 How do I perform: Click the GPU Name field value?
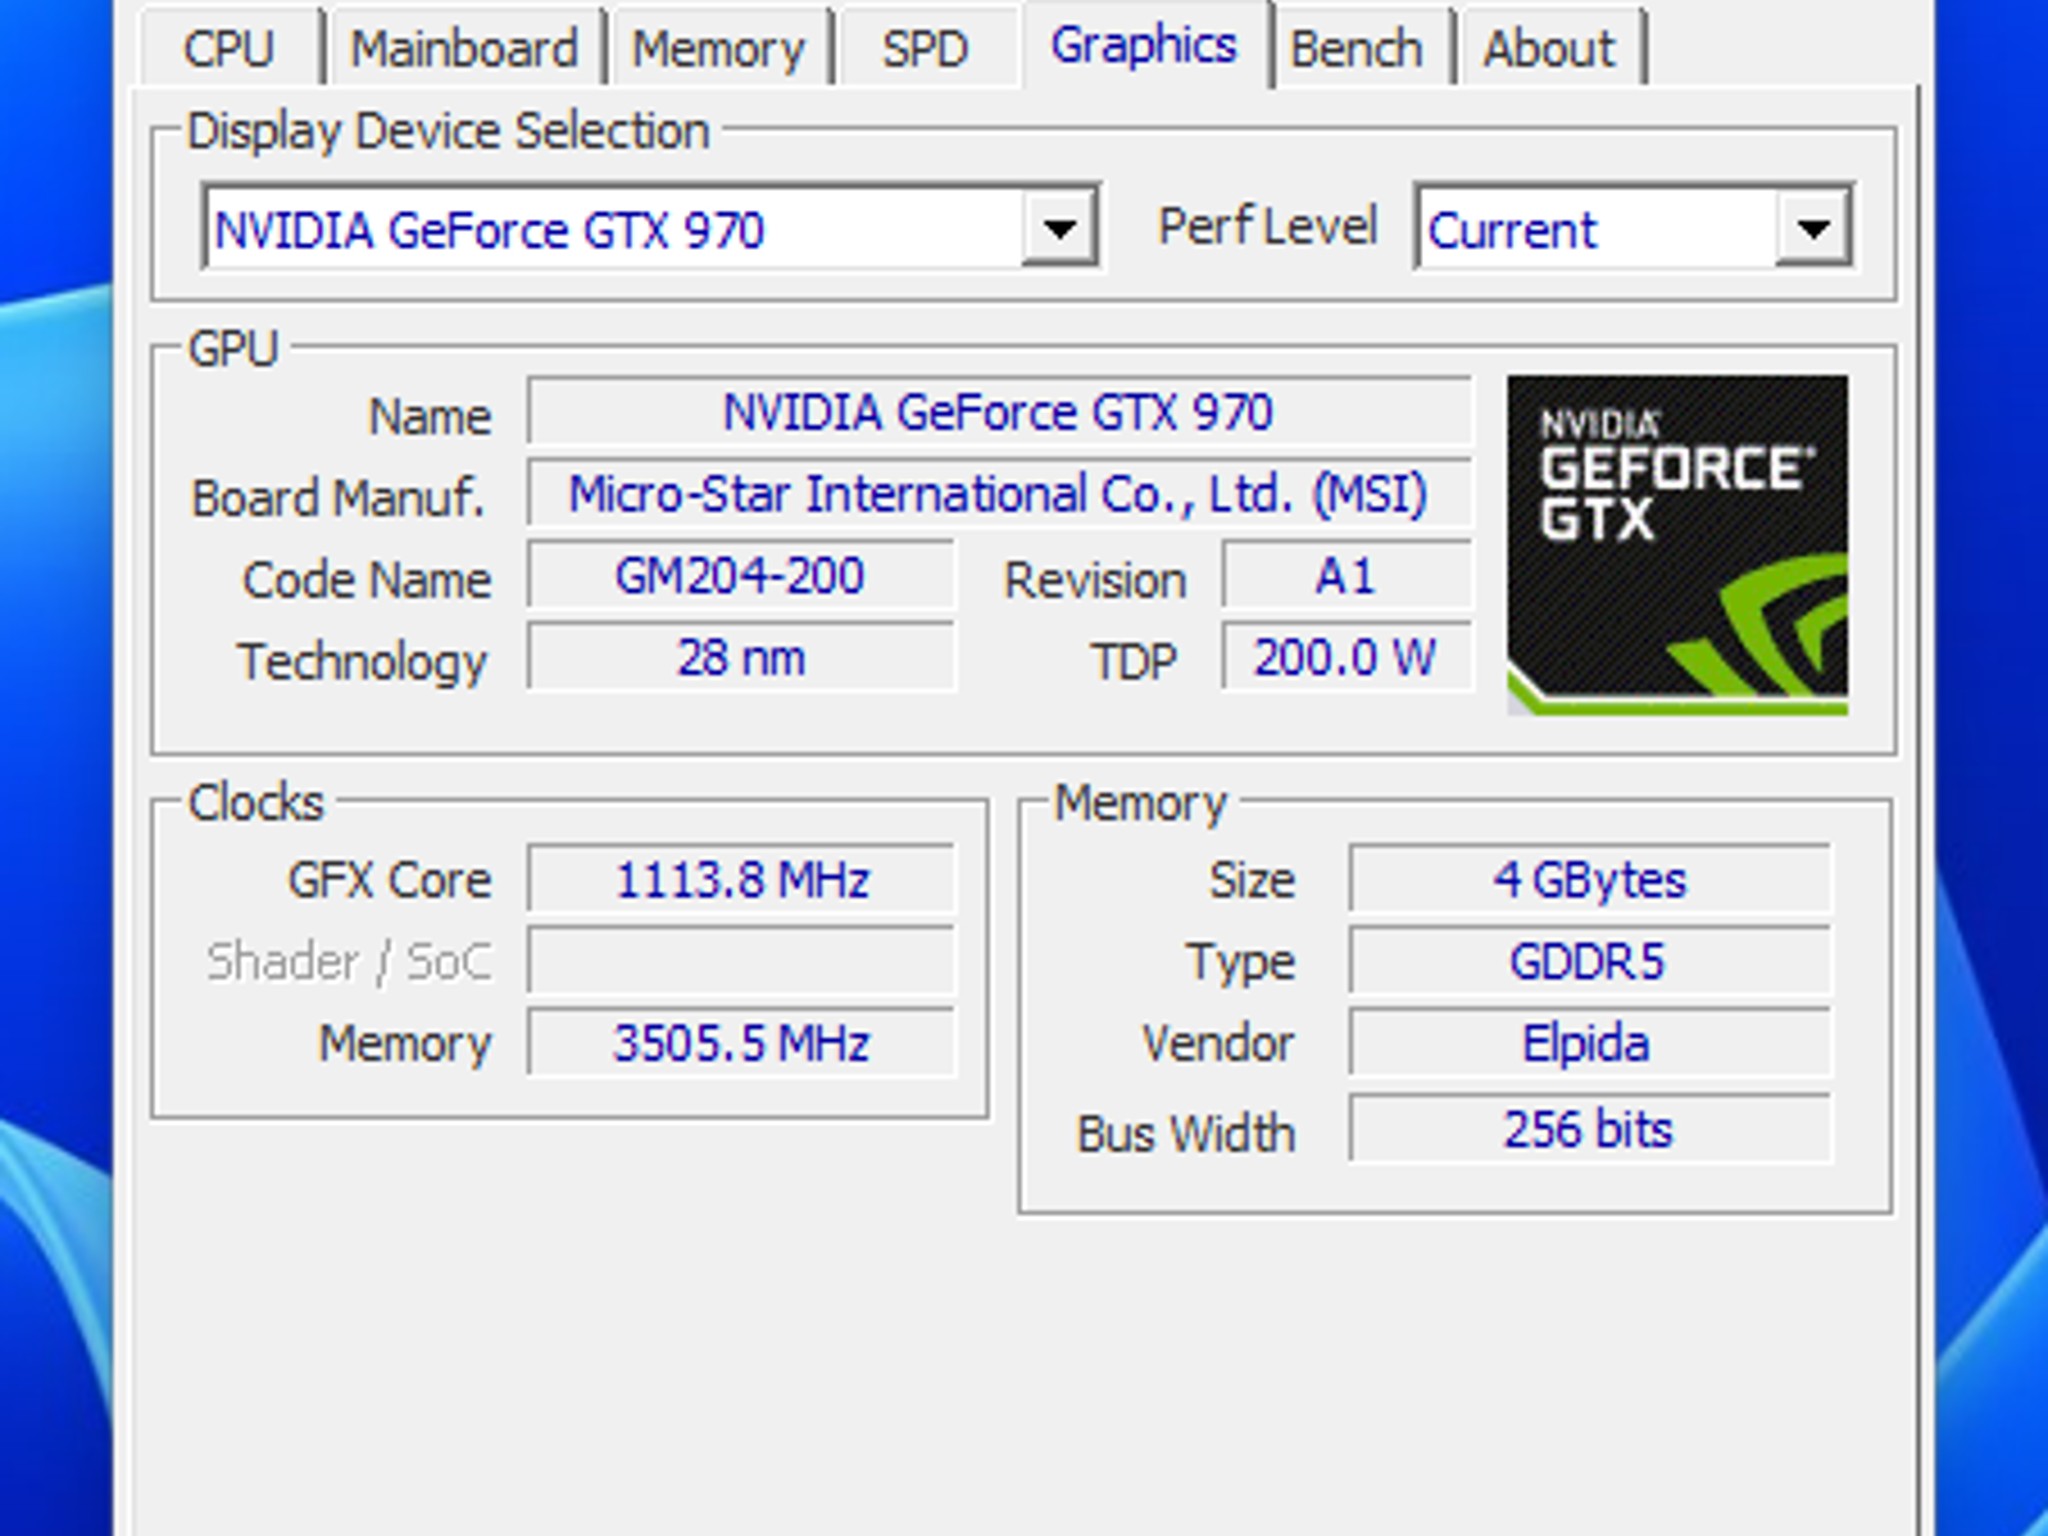[x=999, y=411]
